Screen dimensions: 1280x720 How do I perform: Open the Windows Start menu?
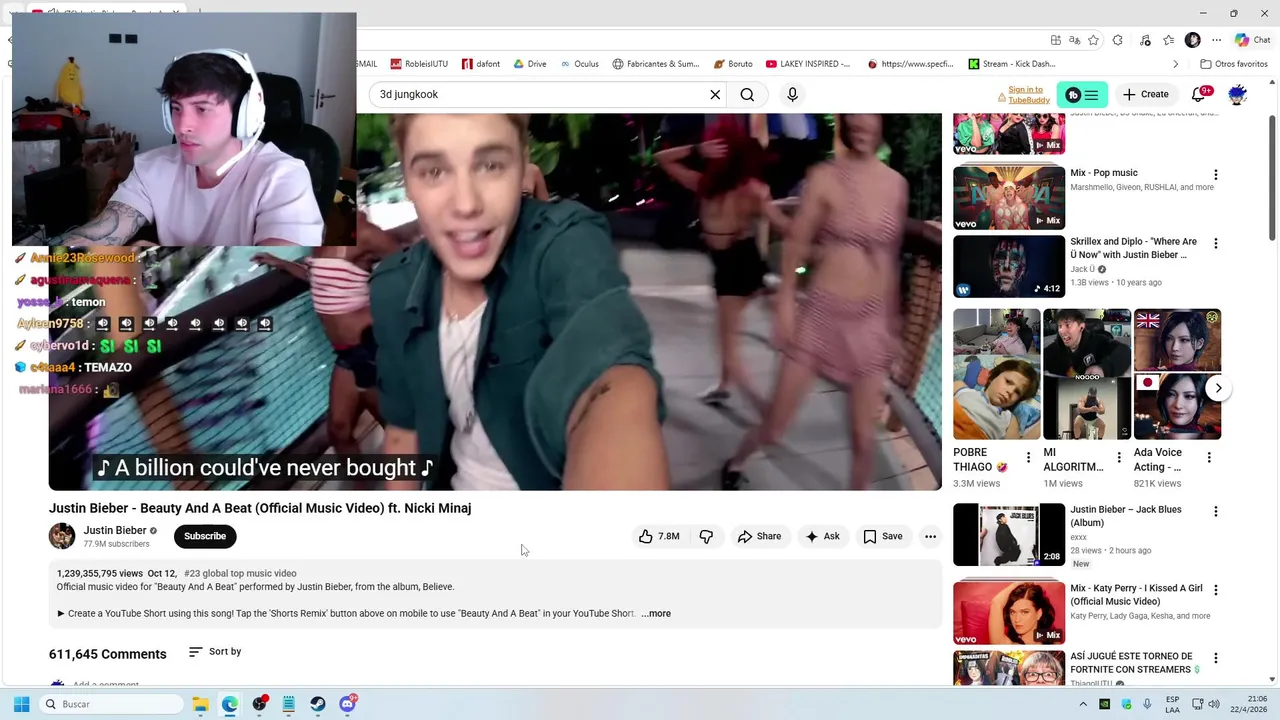pos(21,704)
